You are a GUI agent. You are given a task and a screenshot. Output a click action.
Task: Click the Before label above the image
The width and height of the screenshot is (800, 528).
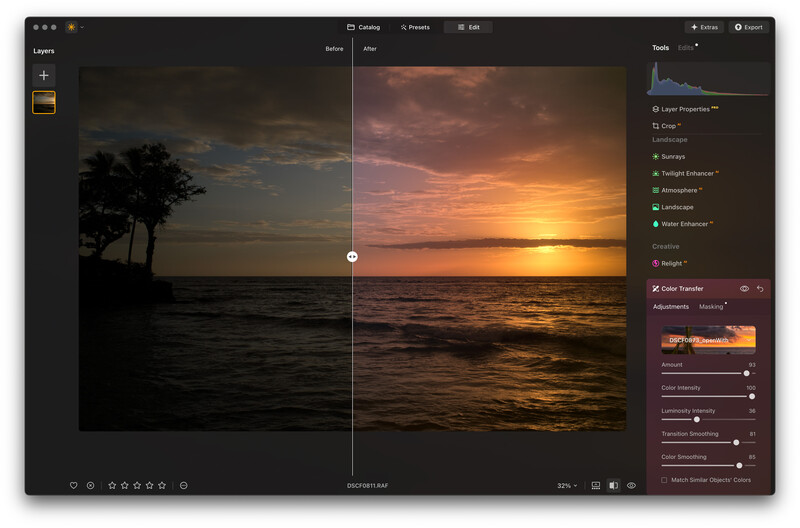coord(334,49)
